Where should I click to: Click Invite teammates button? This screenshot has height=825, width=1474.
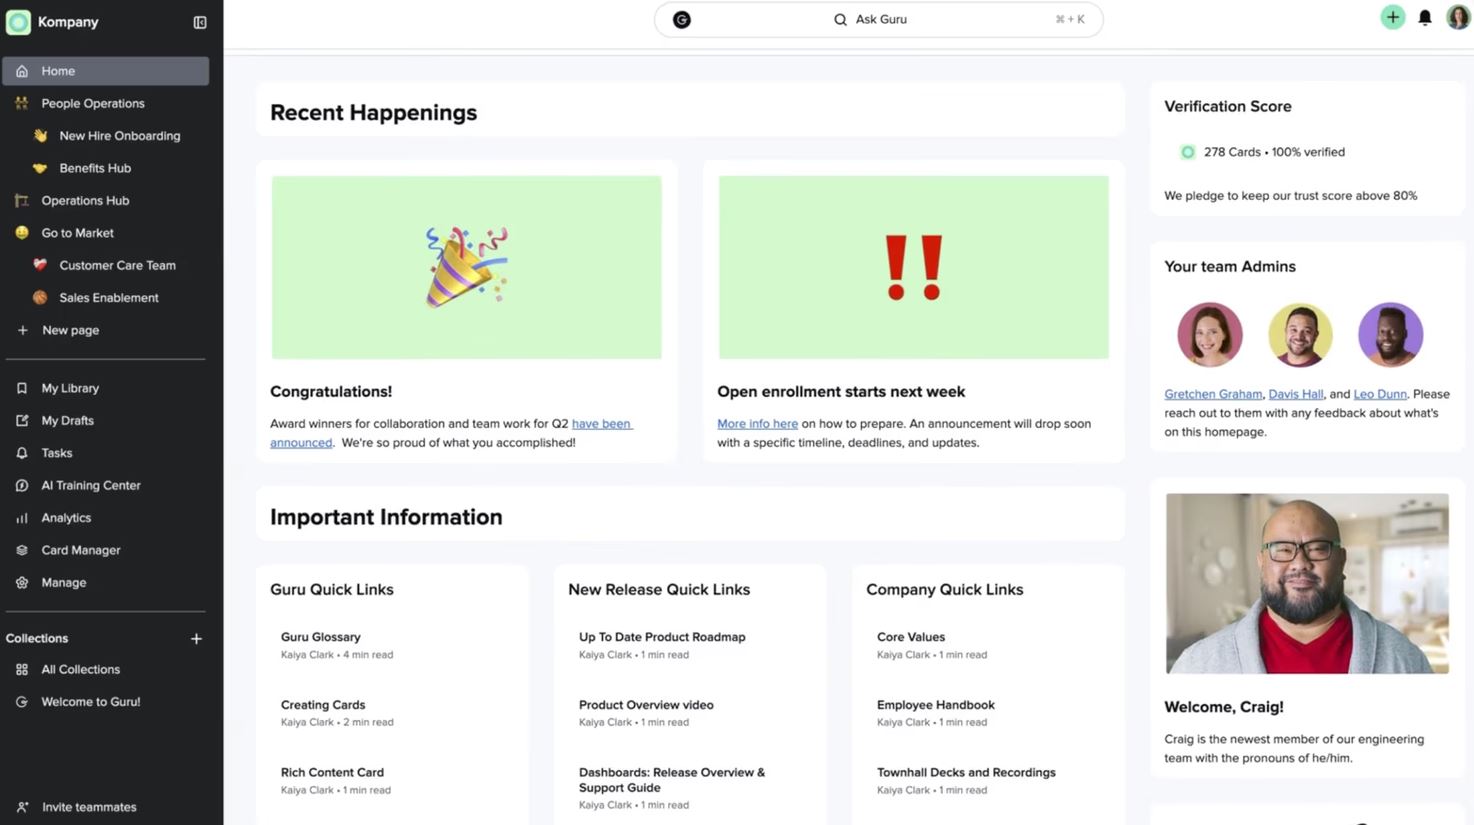[x=88, y=807]
